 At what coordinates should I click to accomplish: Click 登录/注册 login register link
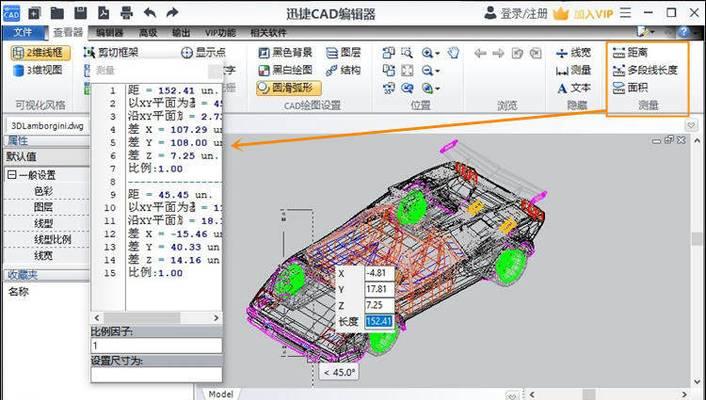coord(516,14)
